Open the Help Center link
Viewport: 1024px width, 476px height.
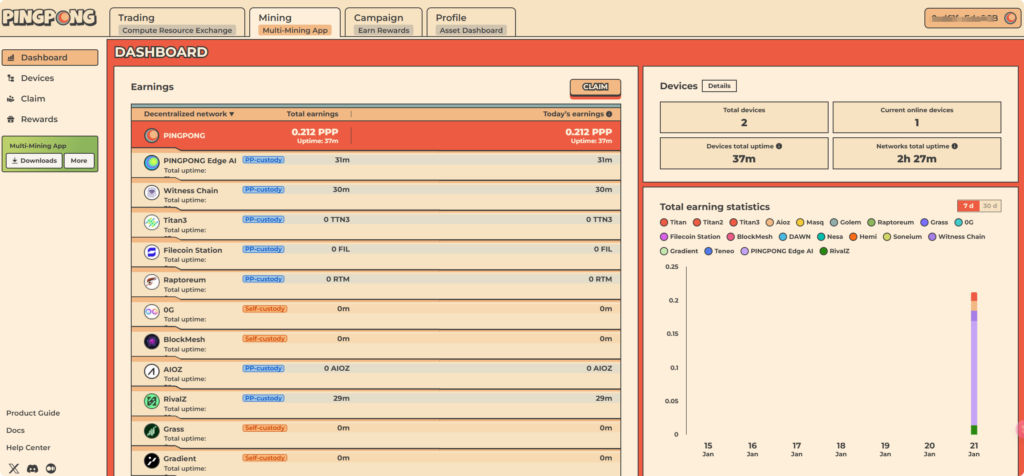28,448
